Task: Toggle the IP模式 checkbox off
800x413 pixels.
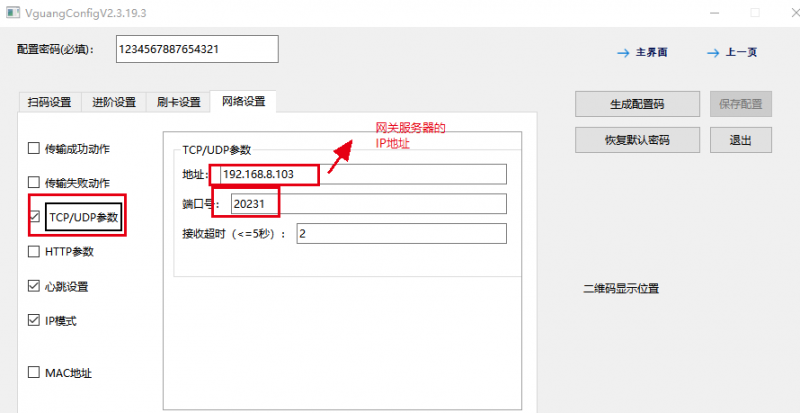Action: pos(35,321)
